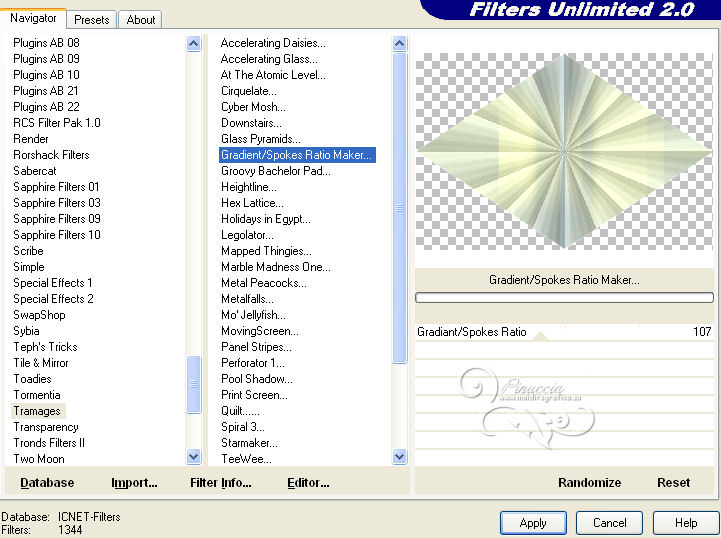Viewport: 721px width, 538px height.
Task: Select Plugins AB 22 category
Action: 46,107
